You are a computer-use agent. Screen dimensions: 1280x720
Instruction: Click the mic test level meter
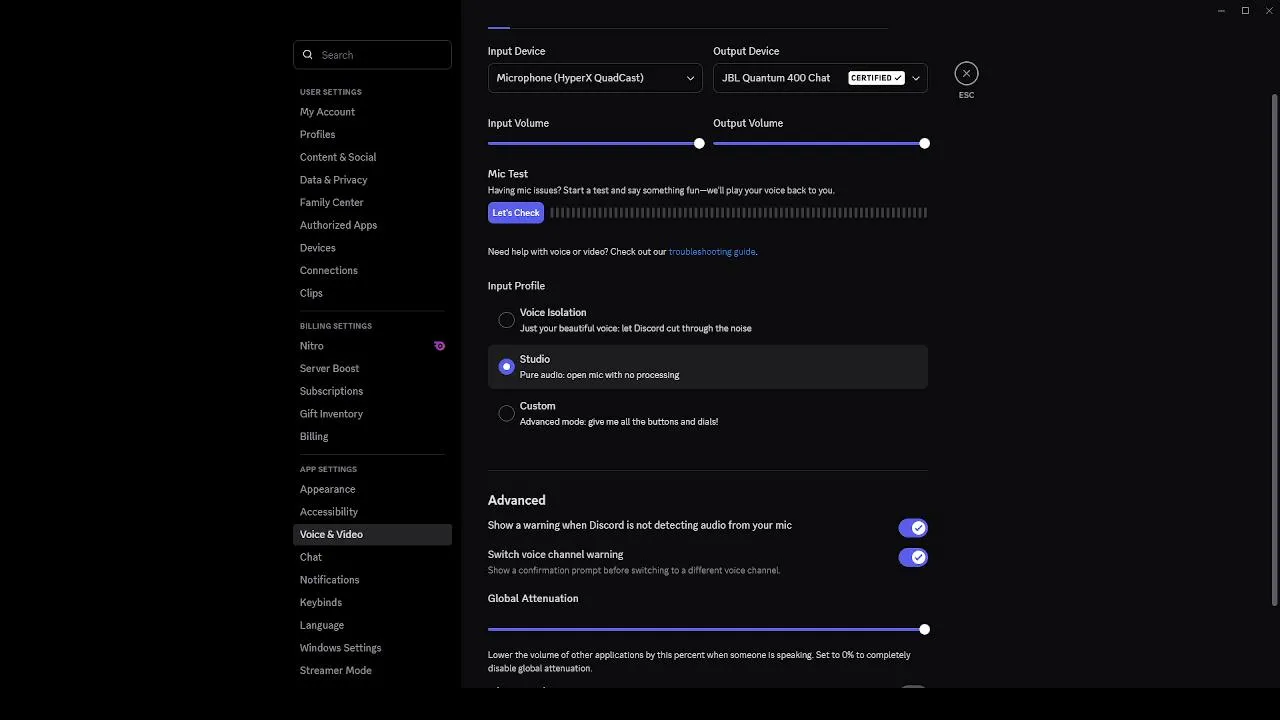[x=739, y=212]
